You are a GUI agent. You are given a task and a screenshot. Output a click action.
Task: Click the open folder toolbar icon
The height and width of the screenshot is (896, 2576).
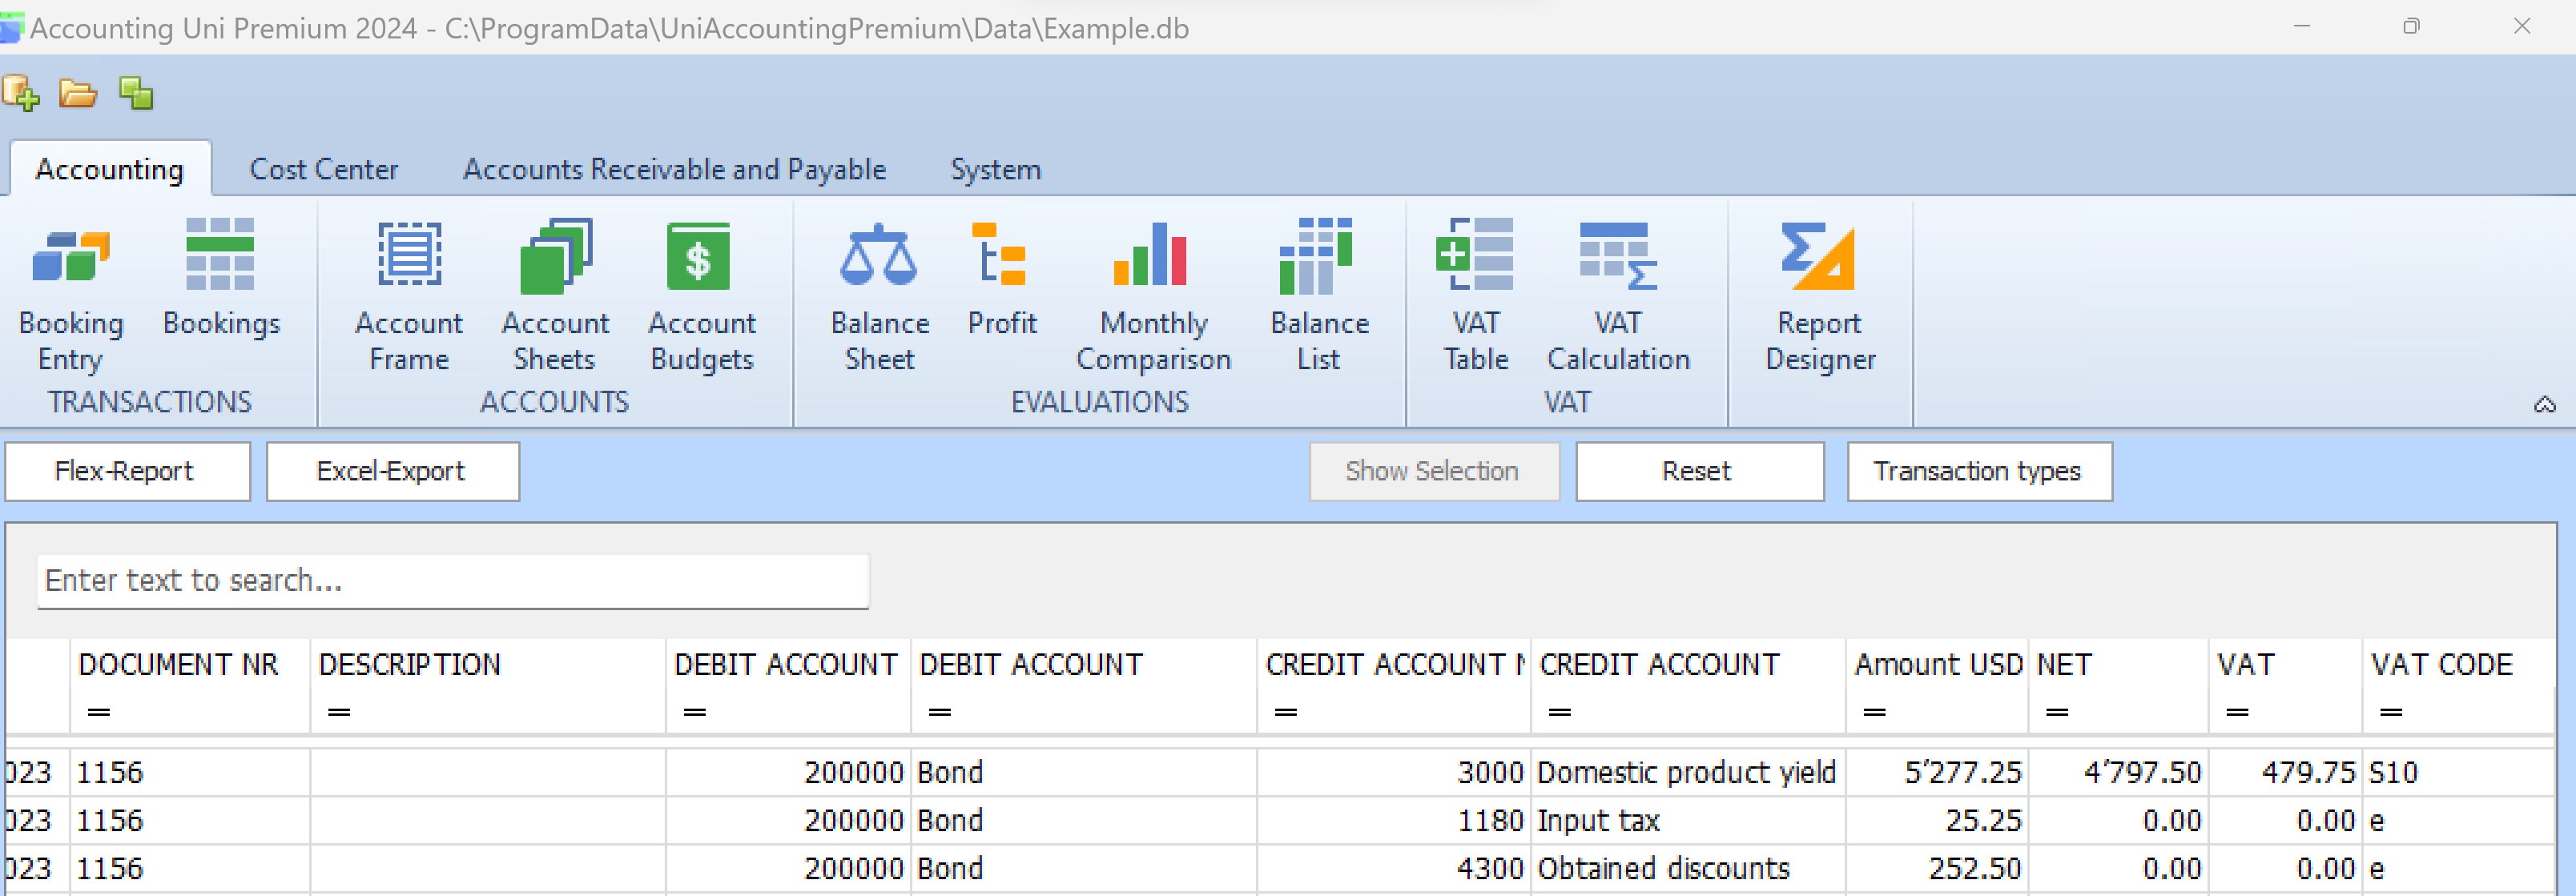(78, 94)
